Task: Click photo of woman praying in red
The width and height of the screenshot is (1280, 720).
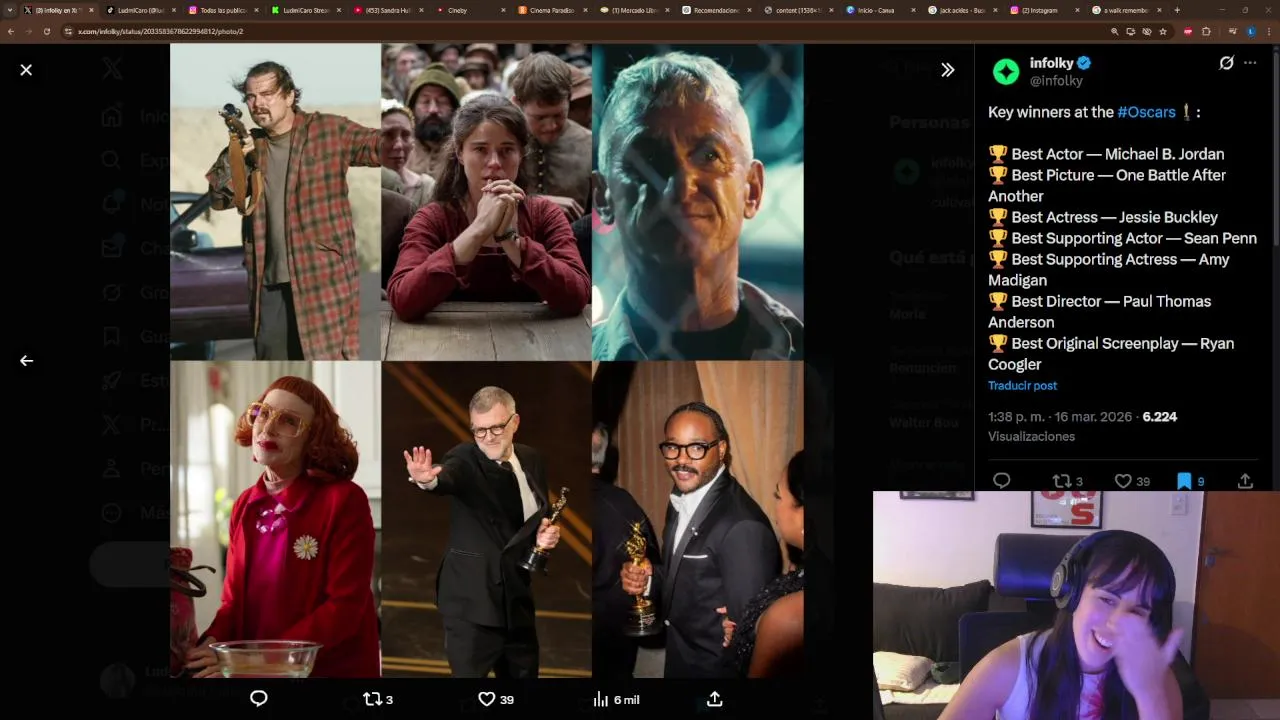Action: 486,201
